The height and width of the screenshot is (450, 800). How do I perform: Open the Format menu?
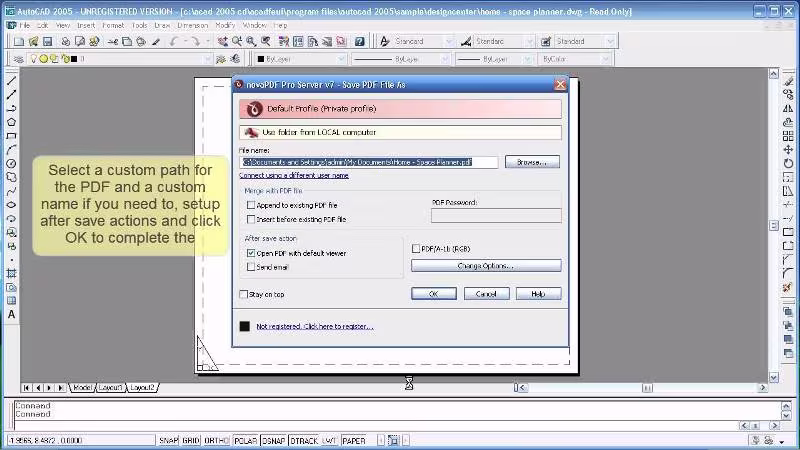coord(113,25)
